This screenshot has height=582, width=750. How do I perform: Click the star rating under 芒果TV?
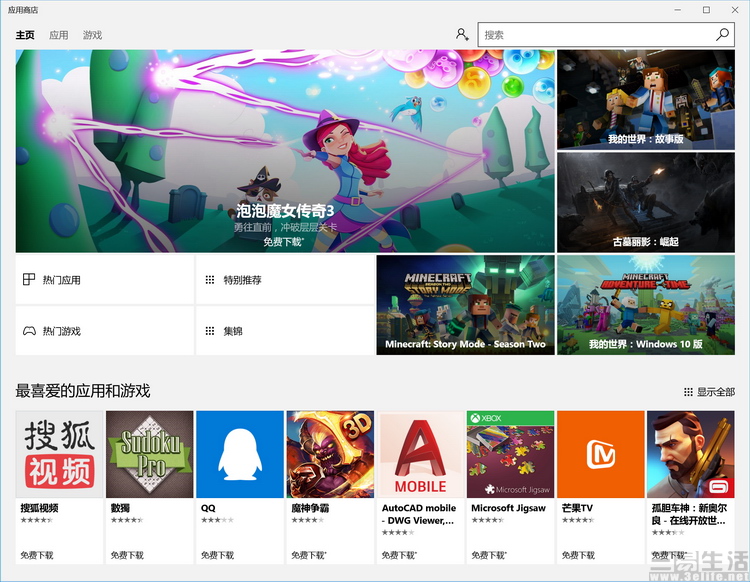click(578, 520)
